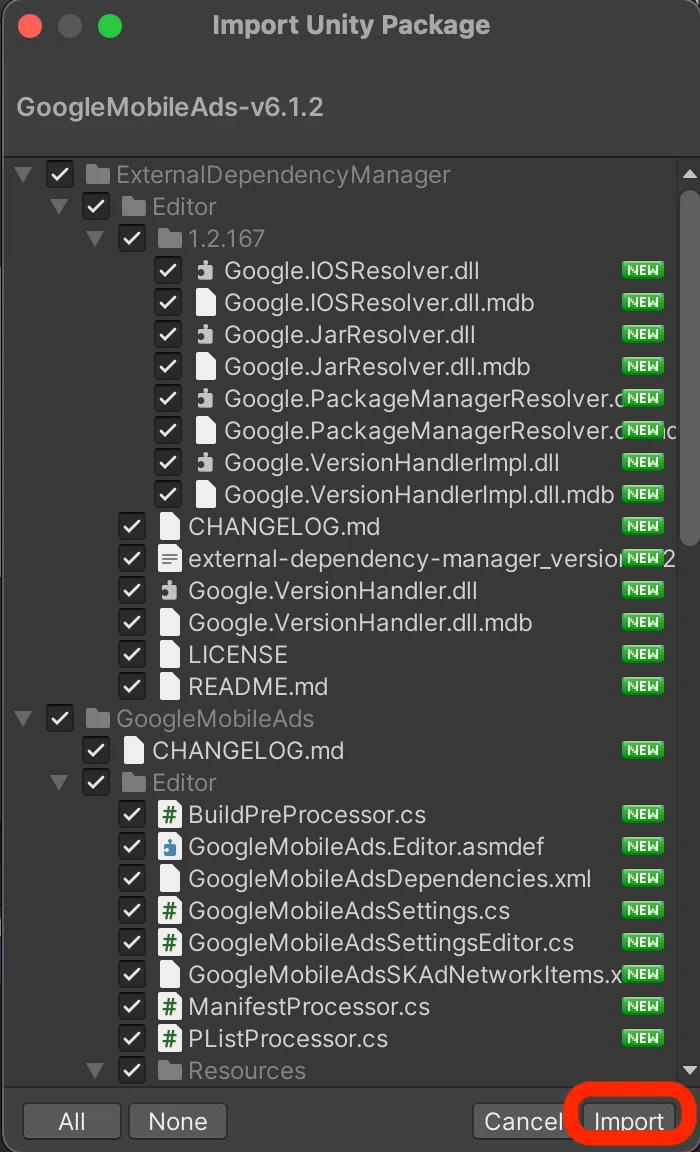Toggle the LICENSE file checkbox
The image size is (700, 1152).
click(x=132, y=655)
